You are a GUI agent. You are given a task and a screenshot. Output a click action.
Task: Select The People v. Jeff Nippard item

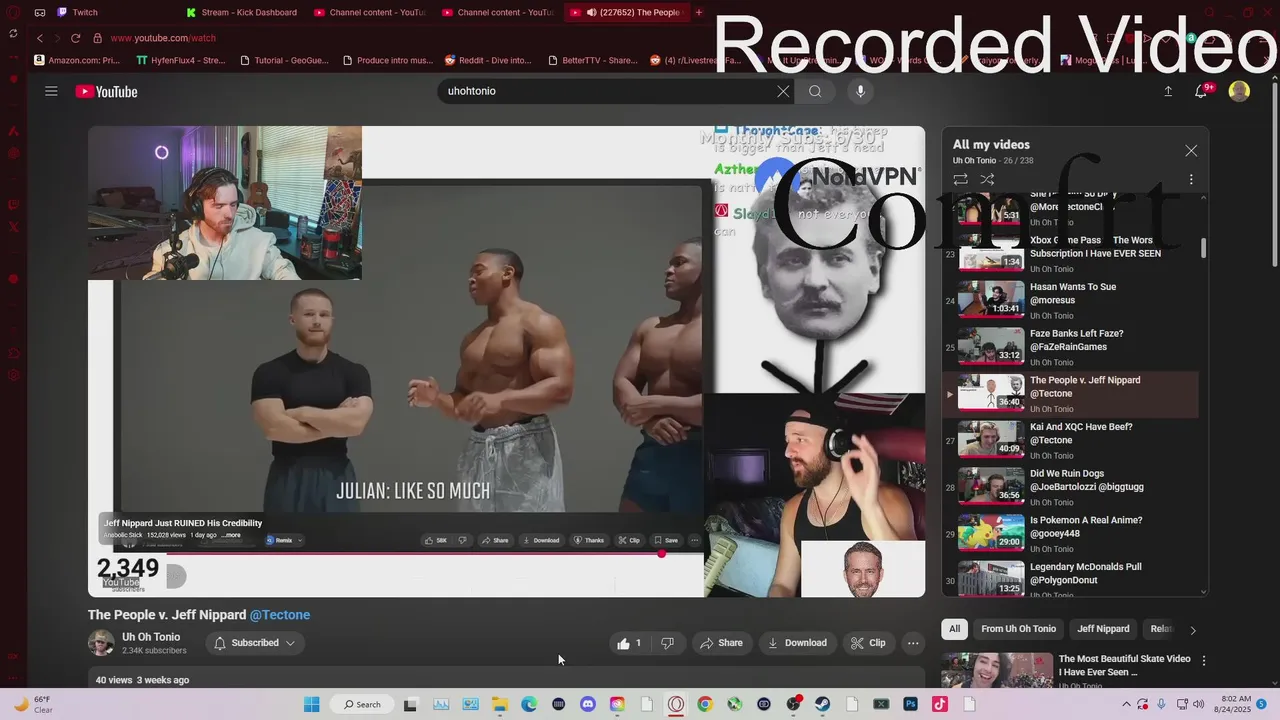pyautogui.click(x=1070, y=394)
